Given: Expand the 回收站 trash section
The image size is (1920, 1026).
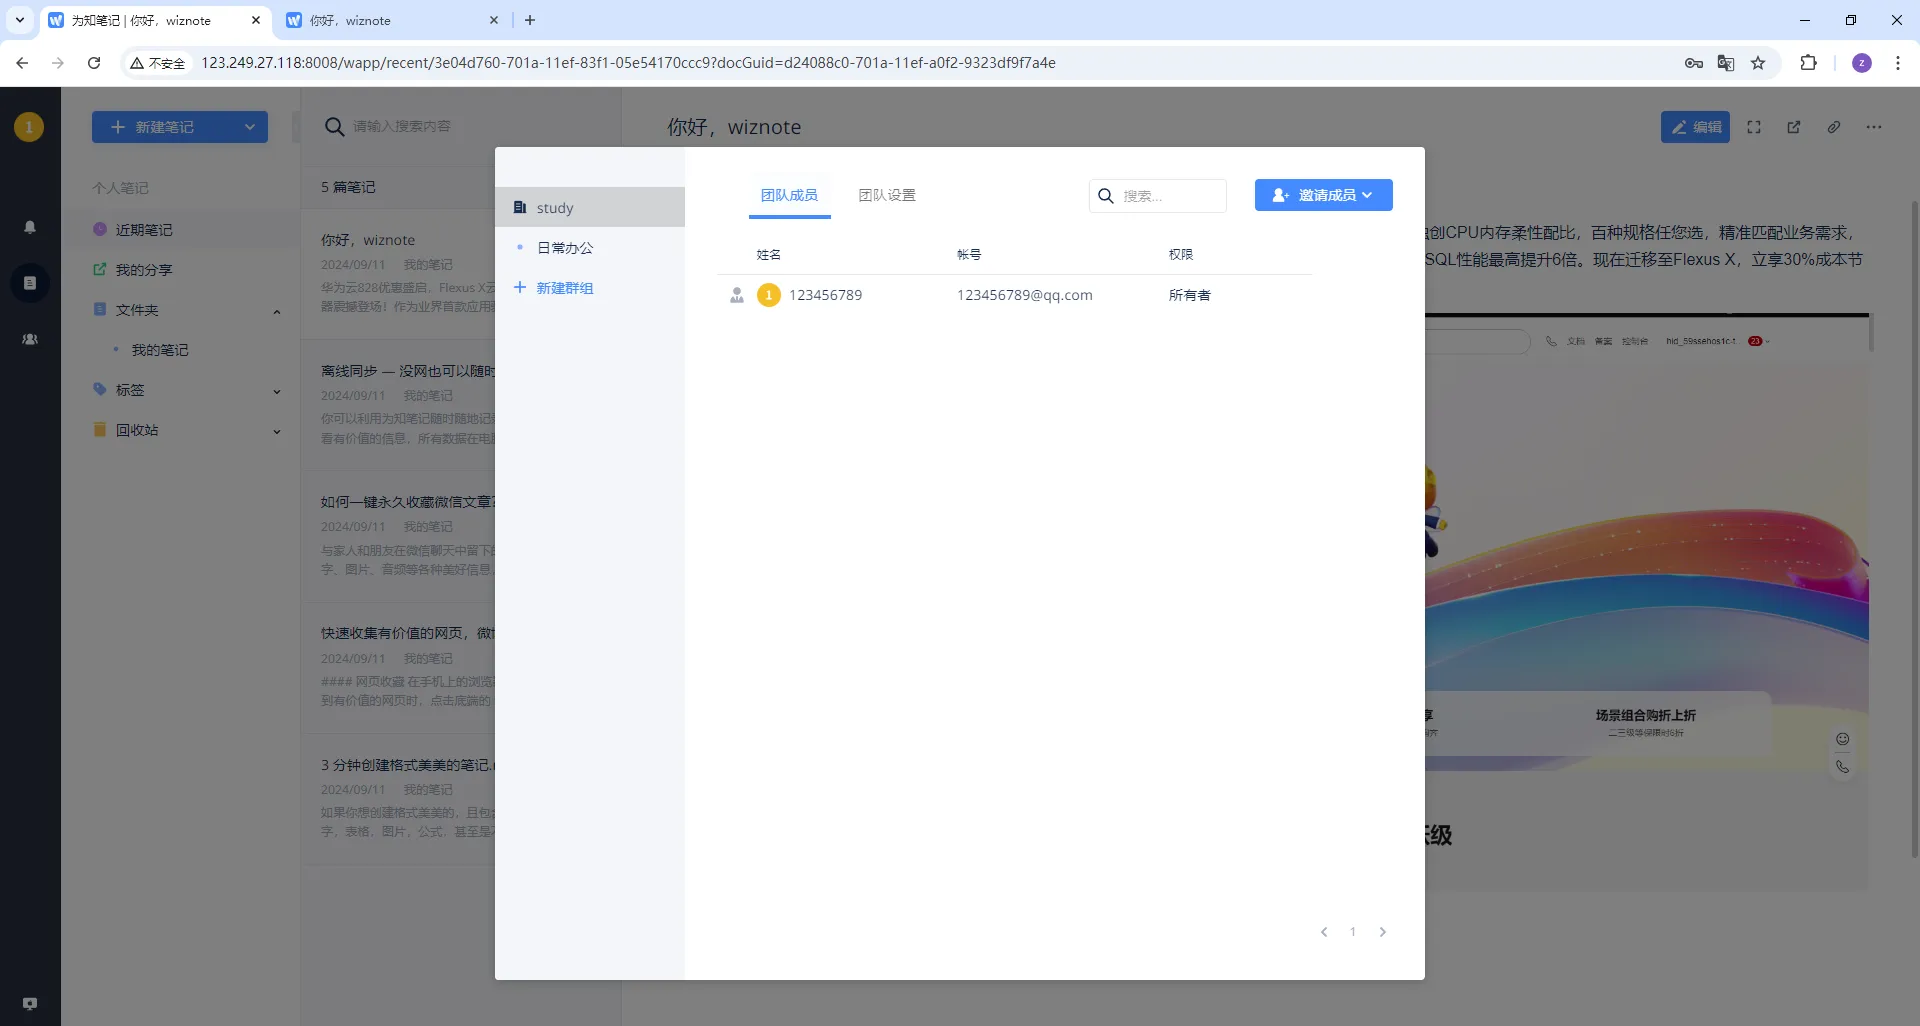Looking at the screenshot, I should tap(277, 431).
